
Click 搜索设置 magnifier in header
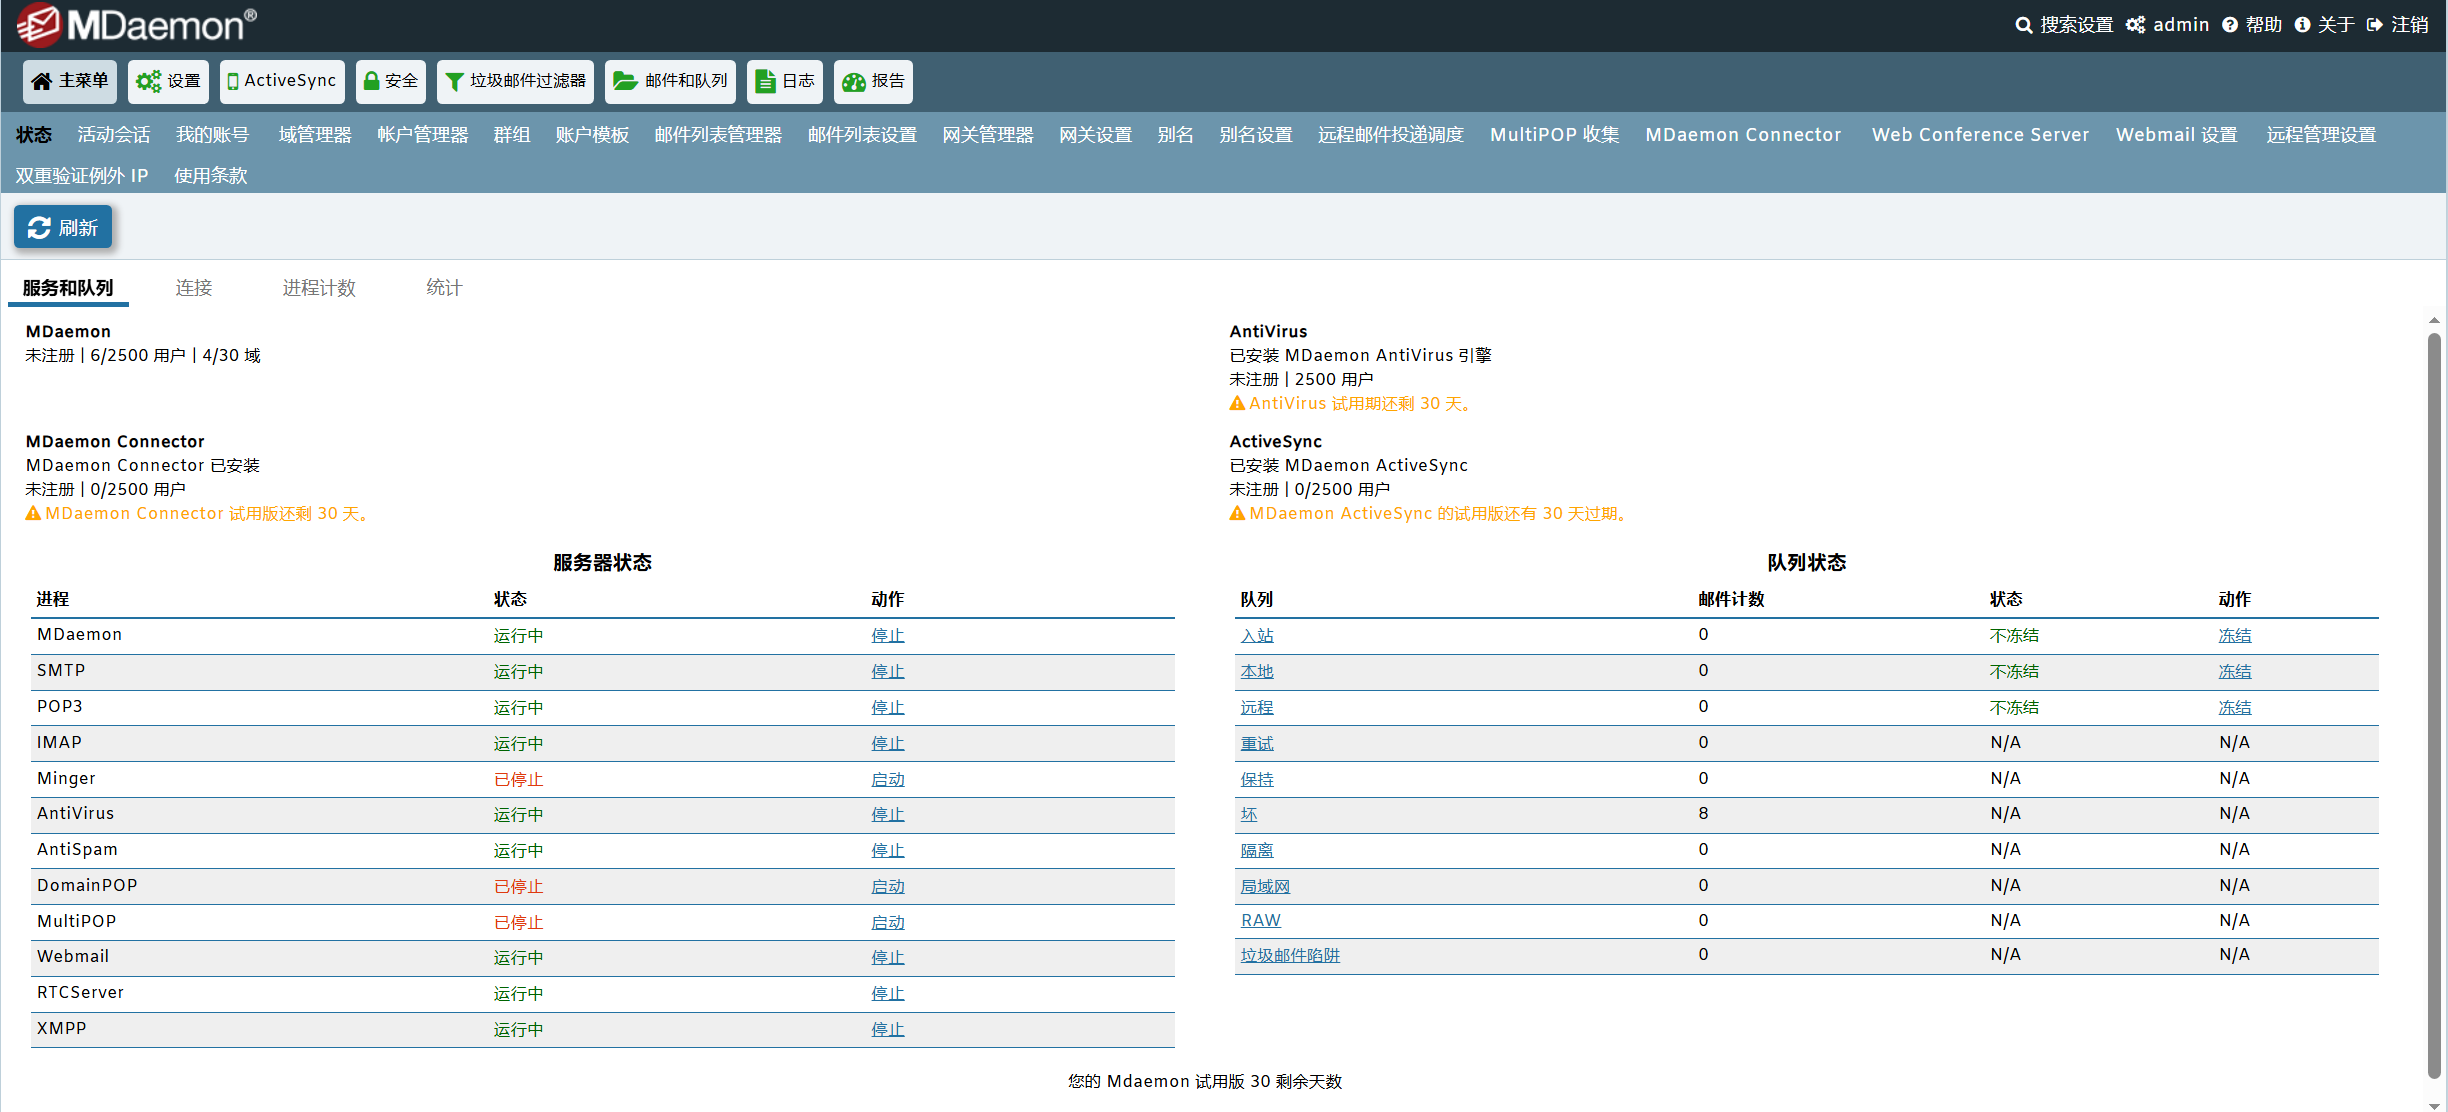tap(2064, 25)
